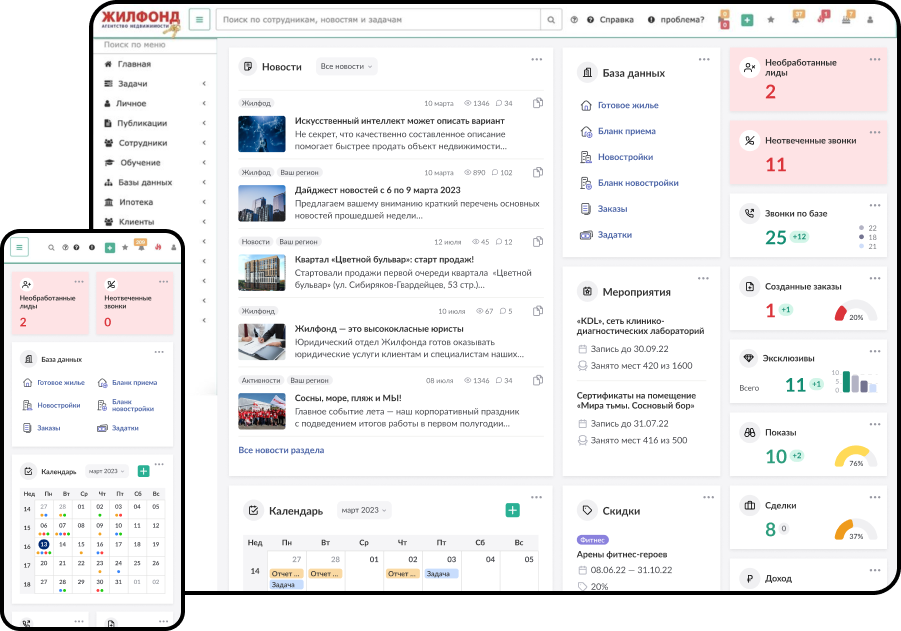
Task: Select Сотрудники in the left sidebar menu
Action: pos(142,143)
